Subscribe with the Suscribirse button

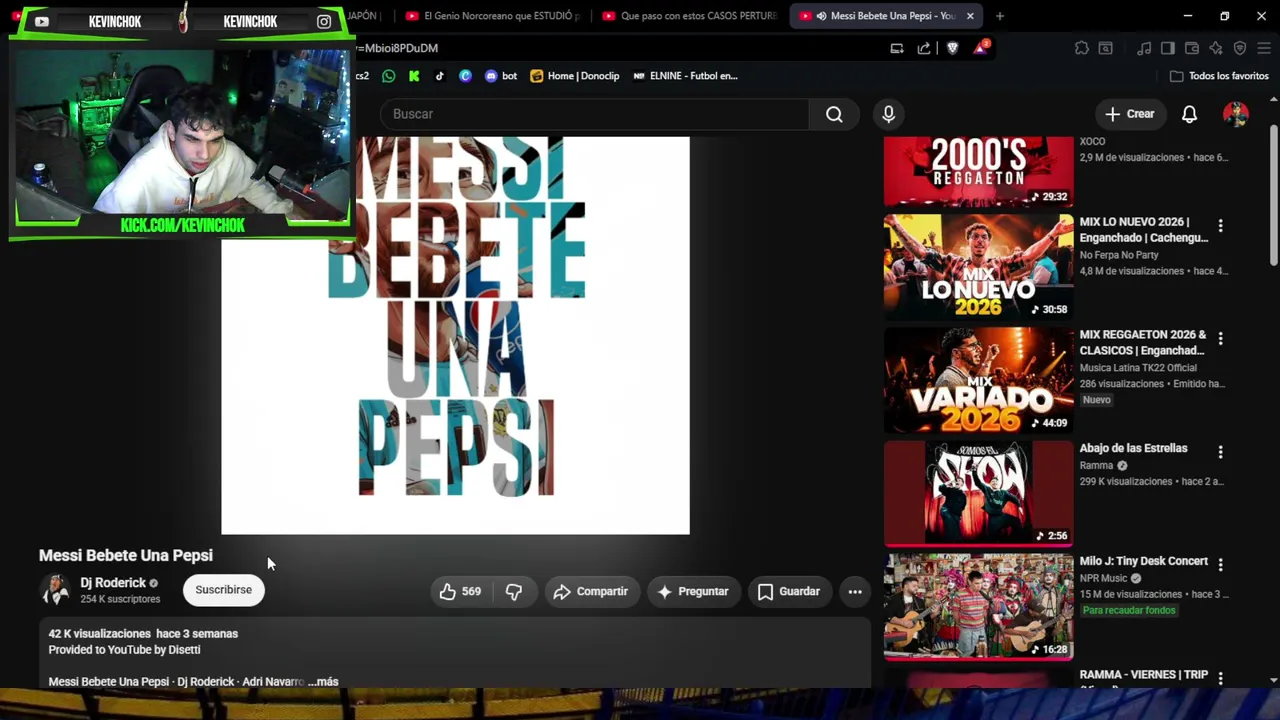[x=224, y=590]
